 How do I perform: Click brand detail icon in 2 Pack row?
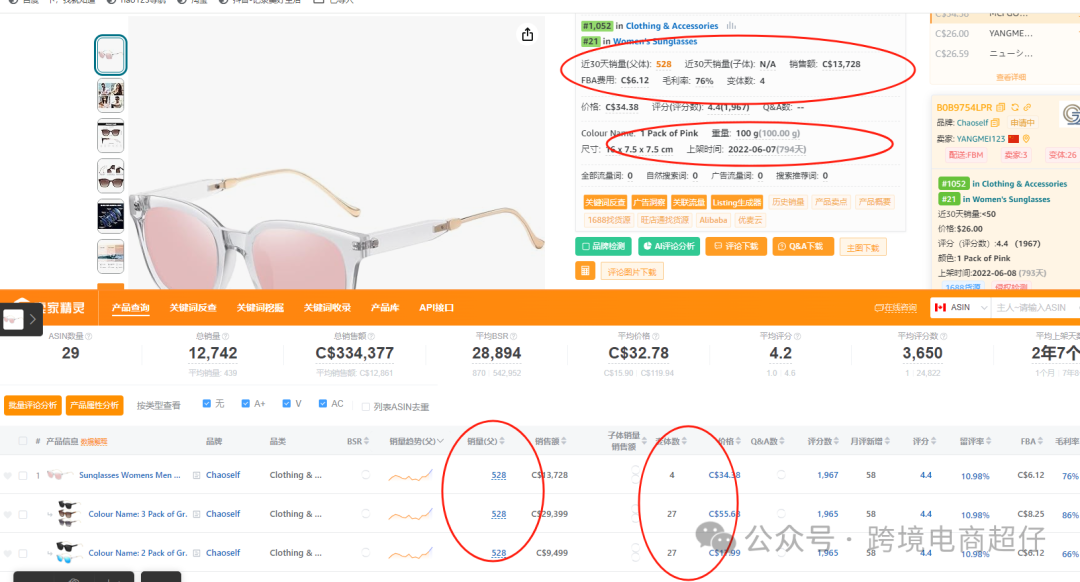click(x=197, y=553)
